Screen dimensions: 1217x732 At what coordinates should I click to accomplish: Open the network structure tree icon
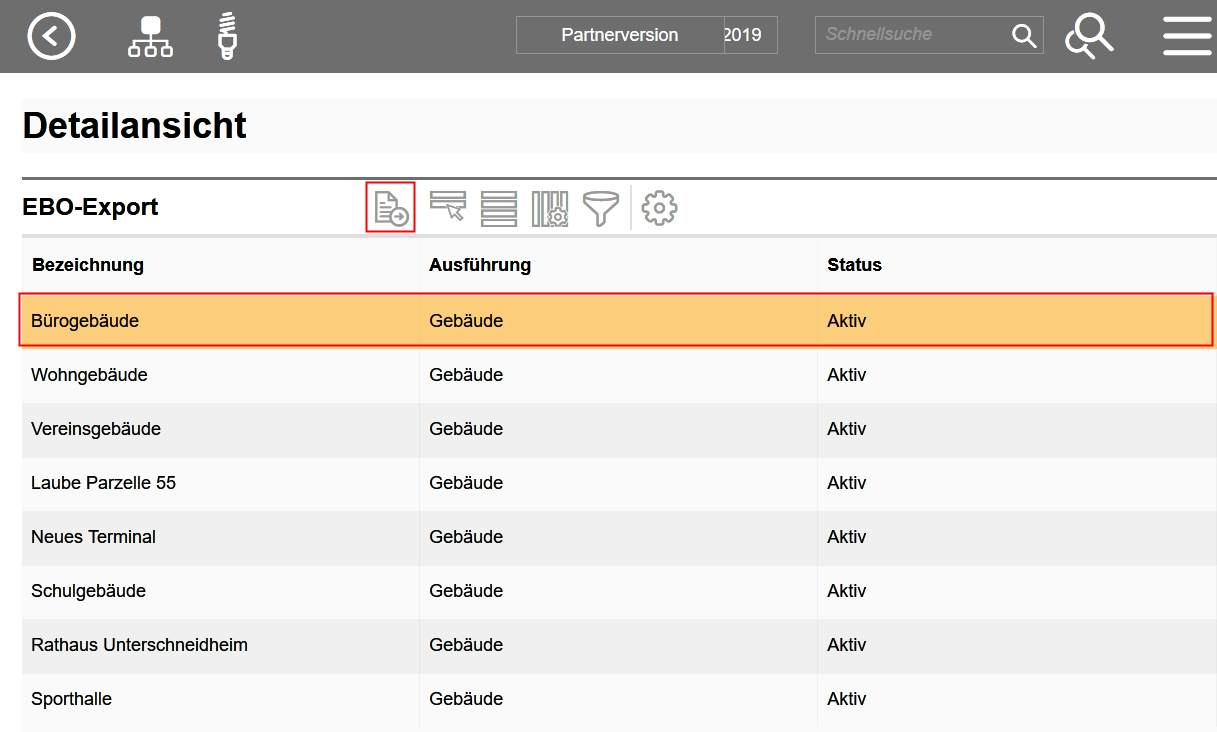[x=150, y=36]
